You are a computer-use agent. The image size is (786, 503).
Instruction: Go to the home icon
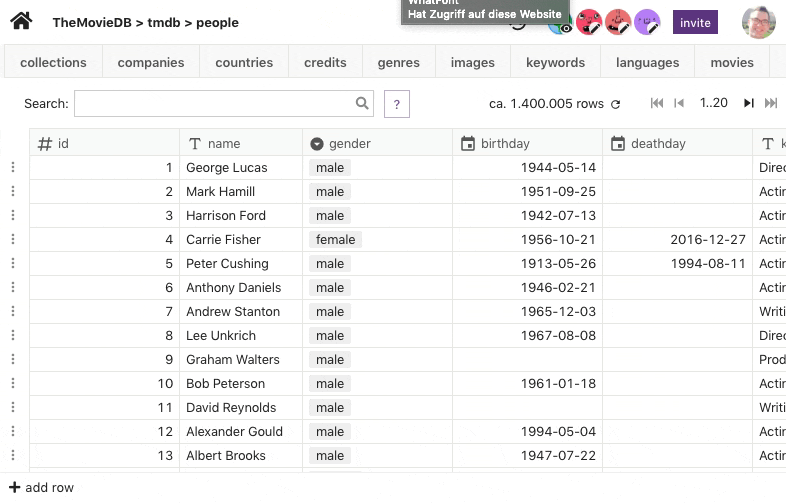[21, 22]
